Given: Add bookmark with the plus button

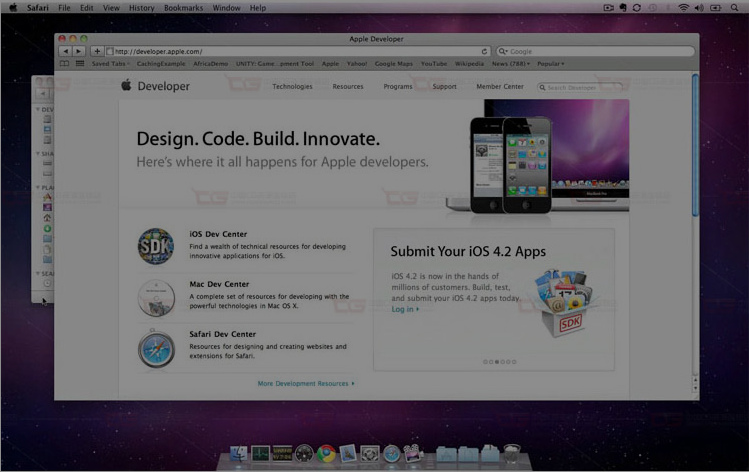Looking at the screenshot, I should (96, 51).
